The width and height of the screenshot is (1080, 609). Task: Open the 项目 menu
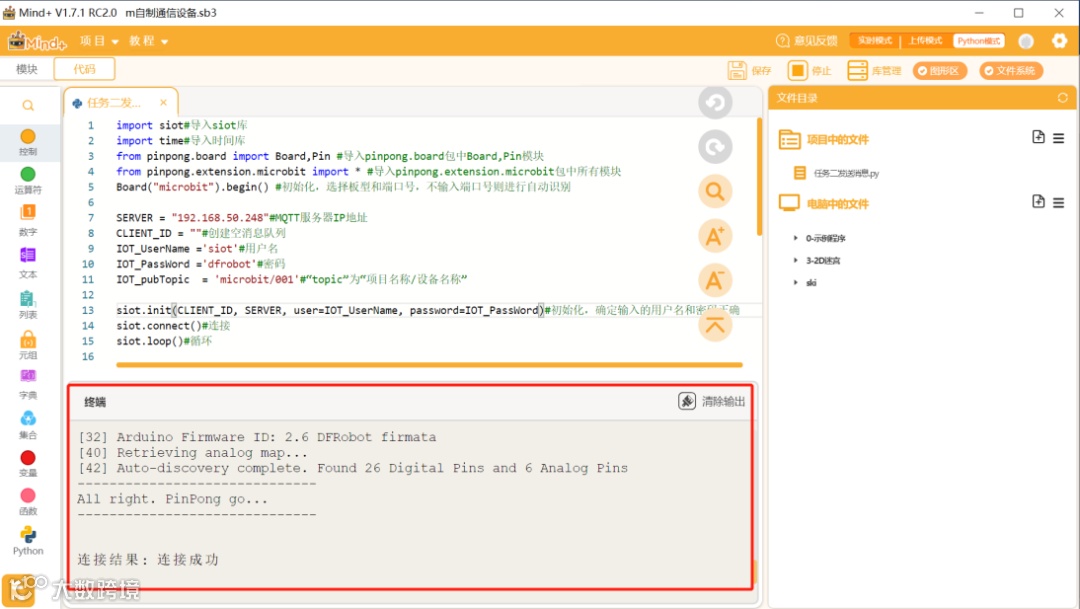pyautogui.click(x=98, y=41)
